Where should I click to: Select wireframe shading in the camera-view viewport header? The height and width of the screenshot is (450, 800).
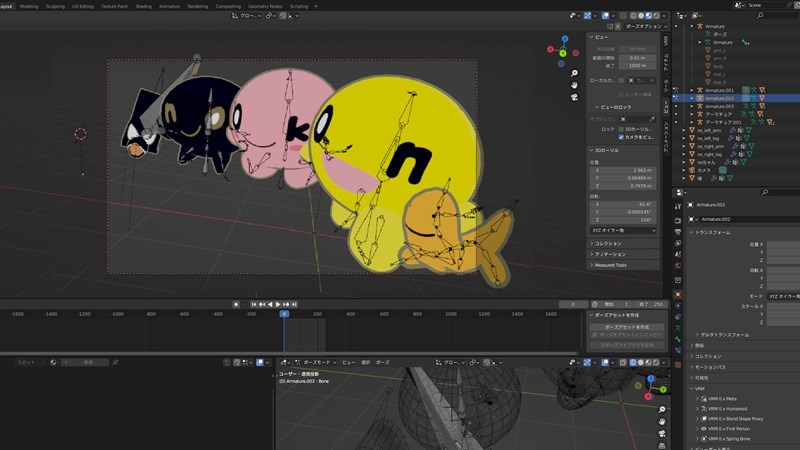tap(633, 16)
